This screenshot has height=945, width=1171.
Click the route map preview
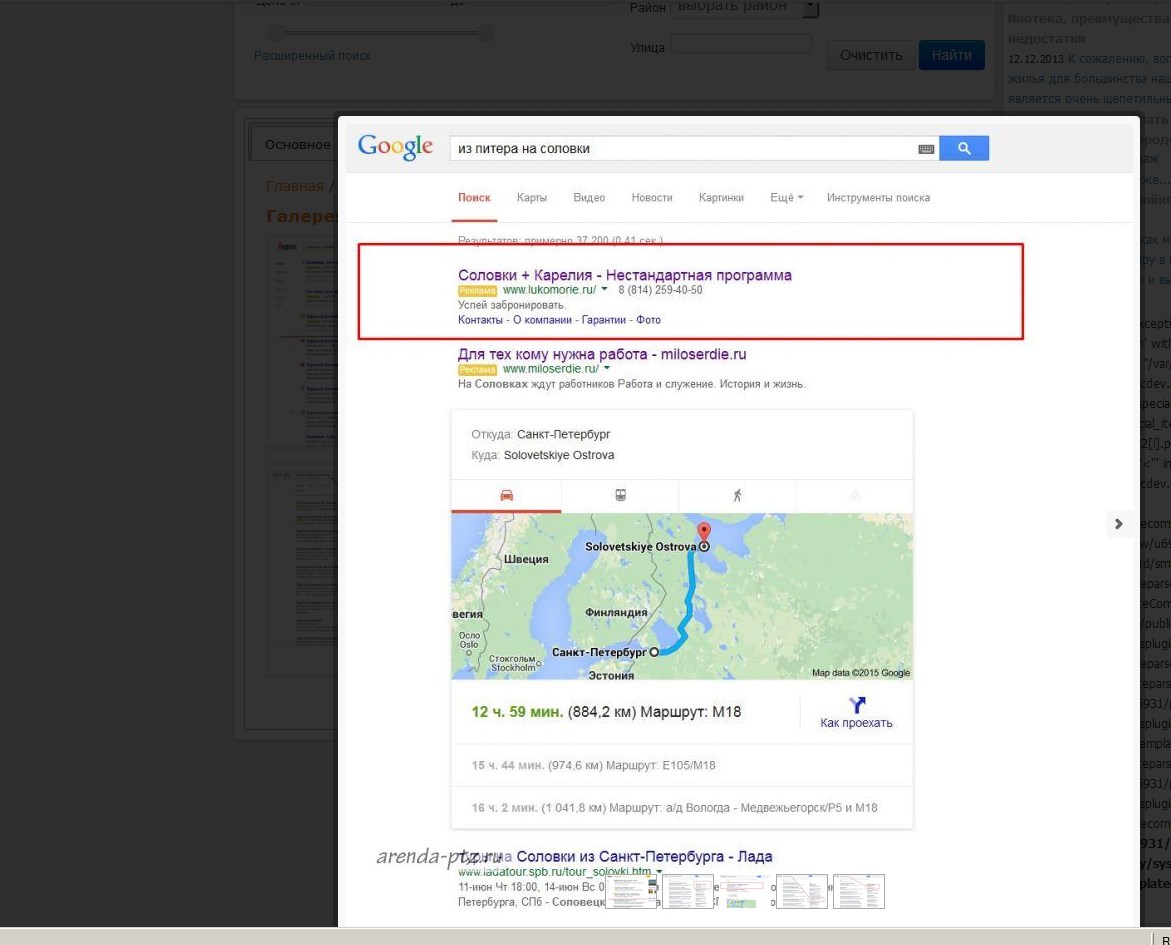pyautogui.click(x=682, y=596)
